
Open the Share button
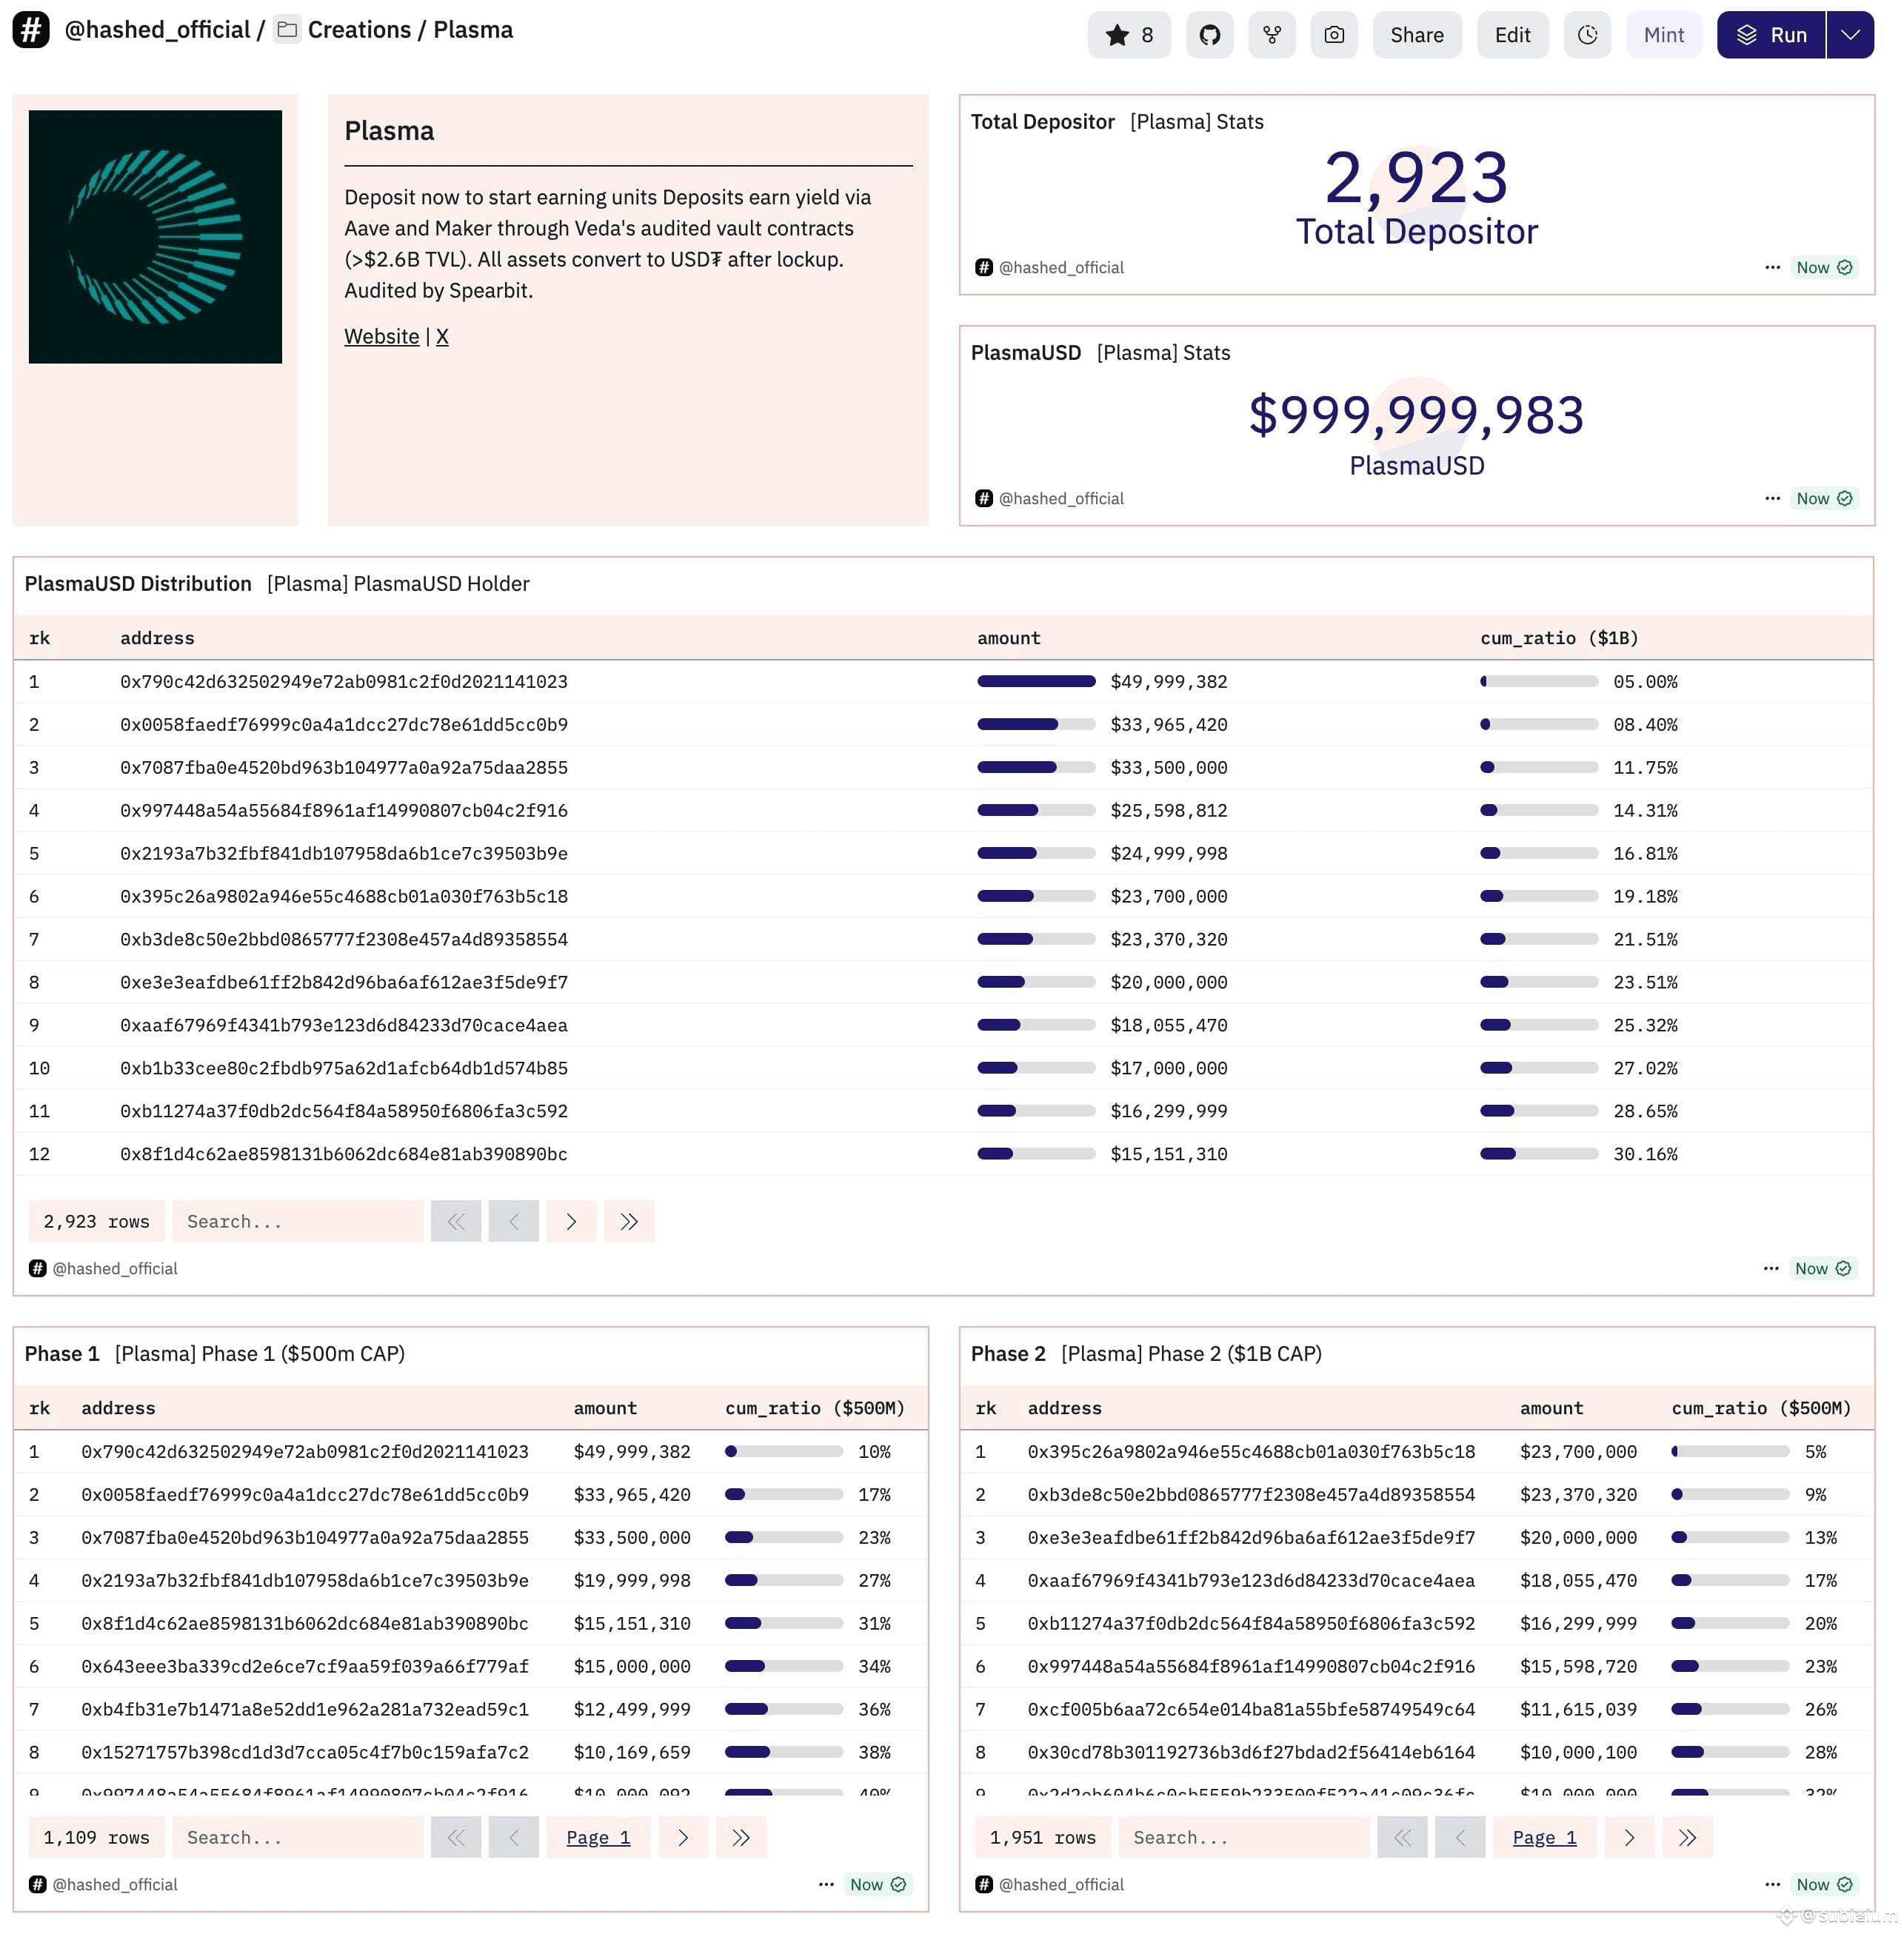[1417, 35]
